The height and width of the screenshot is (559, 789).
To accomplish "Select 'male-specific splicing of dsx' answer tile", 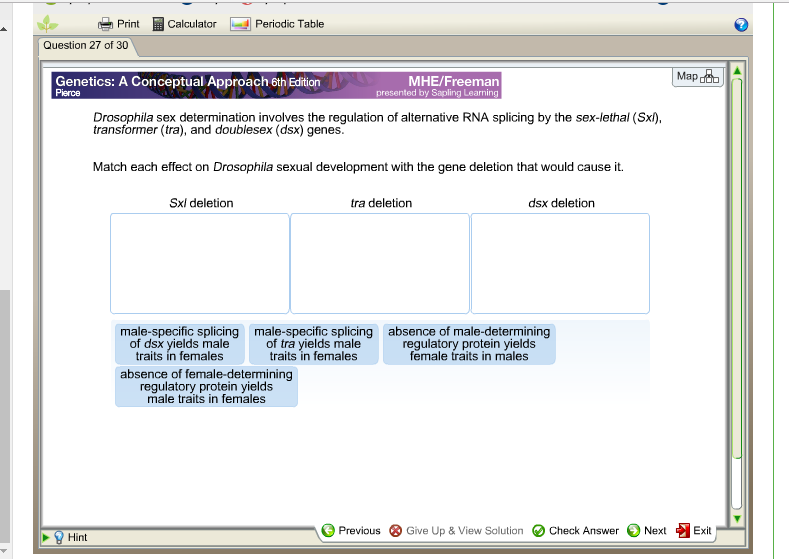I will (180, 344).
